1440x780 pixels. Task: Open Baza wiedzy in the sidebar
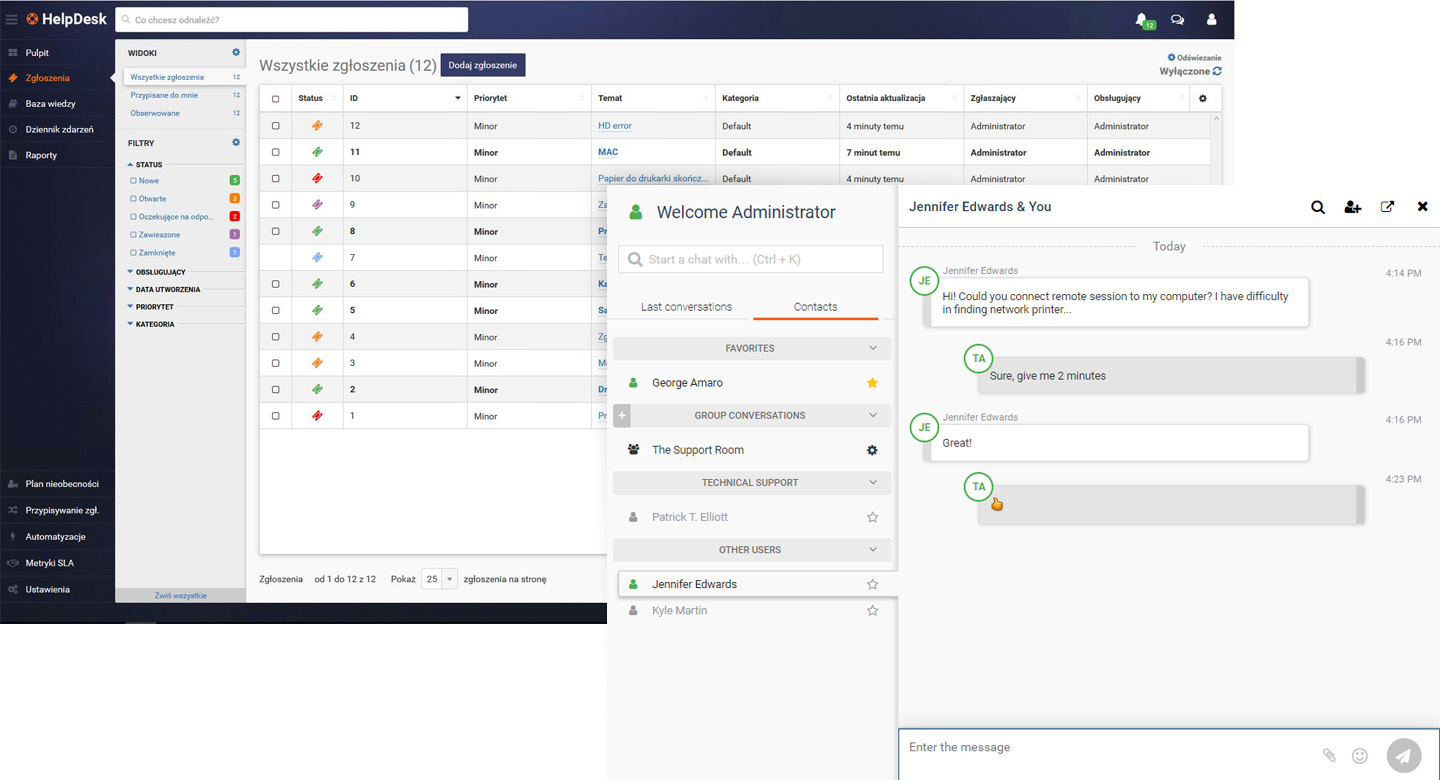point(50,104)
